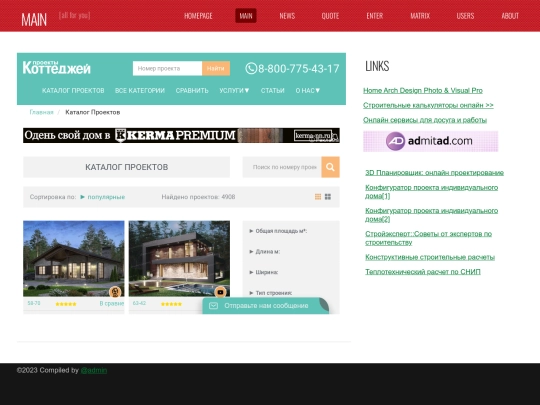Click the Отправьте нам сообщение button
Image resolution: width=540 pixels, height=405 pixels.
point(266,306)
